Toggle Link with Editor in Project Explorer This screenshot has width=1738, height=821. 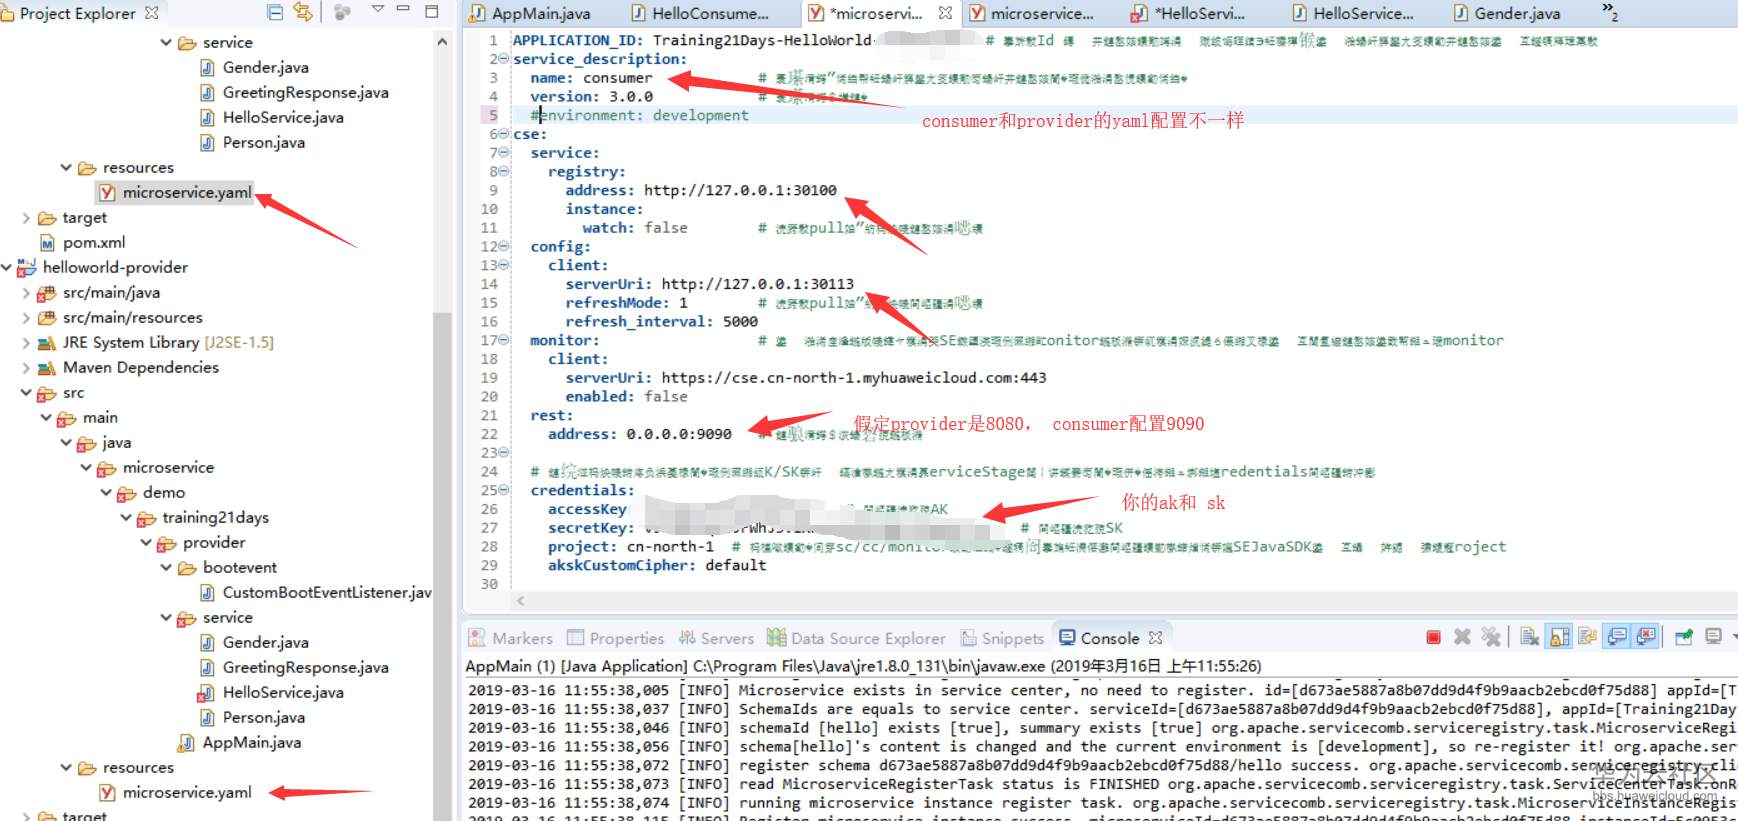303,12
